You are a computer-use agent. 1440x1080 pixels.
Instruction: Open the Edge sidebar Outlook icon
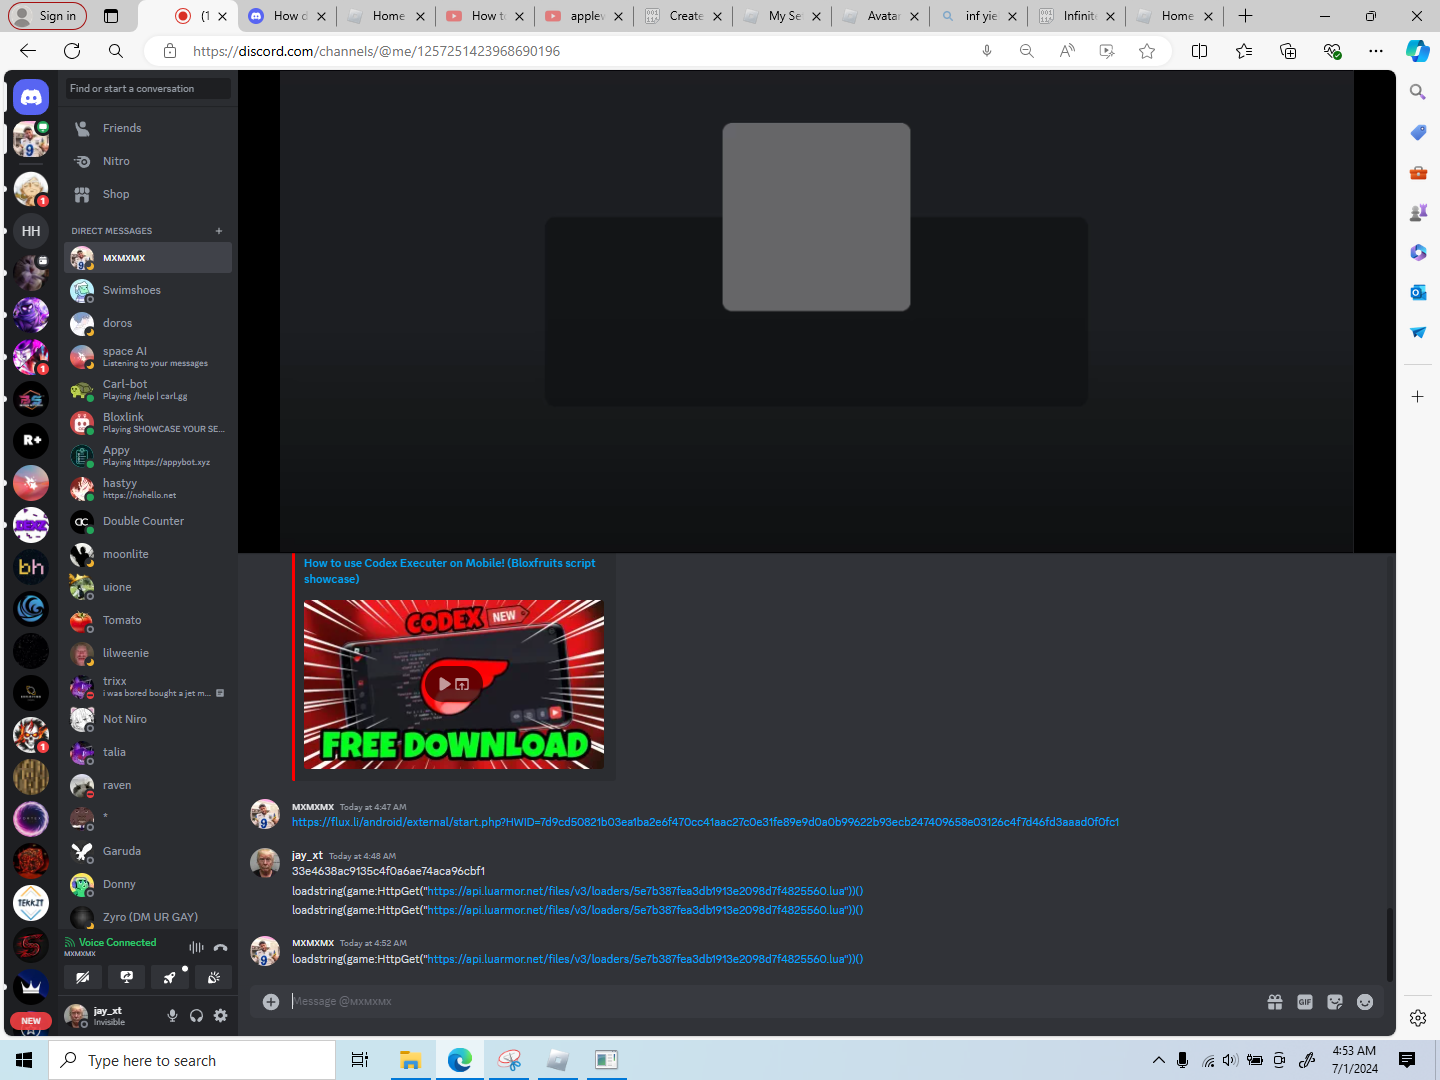1418,292
